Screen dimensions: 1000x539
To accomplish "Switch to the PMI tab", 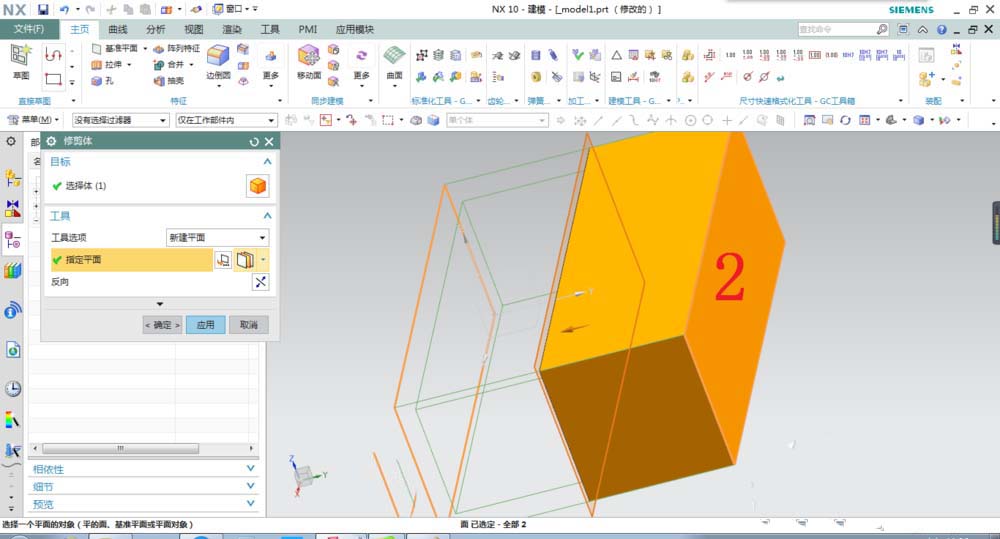I will pos(307,29).
